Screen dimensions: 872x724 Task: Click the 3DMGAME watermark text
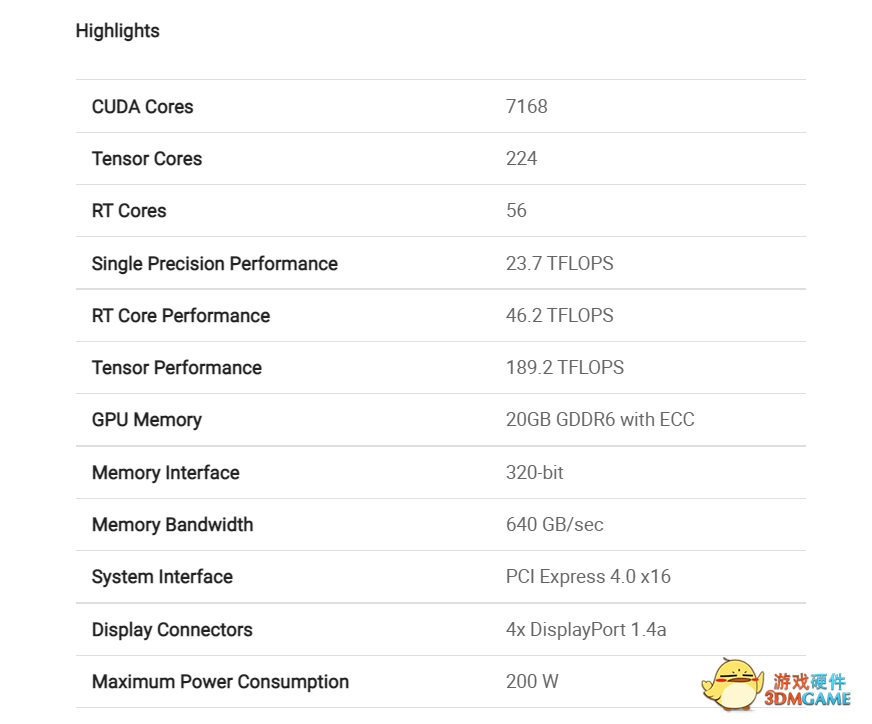[x=810, y=698]
